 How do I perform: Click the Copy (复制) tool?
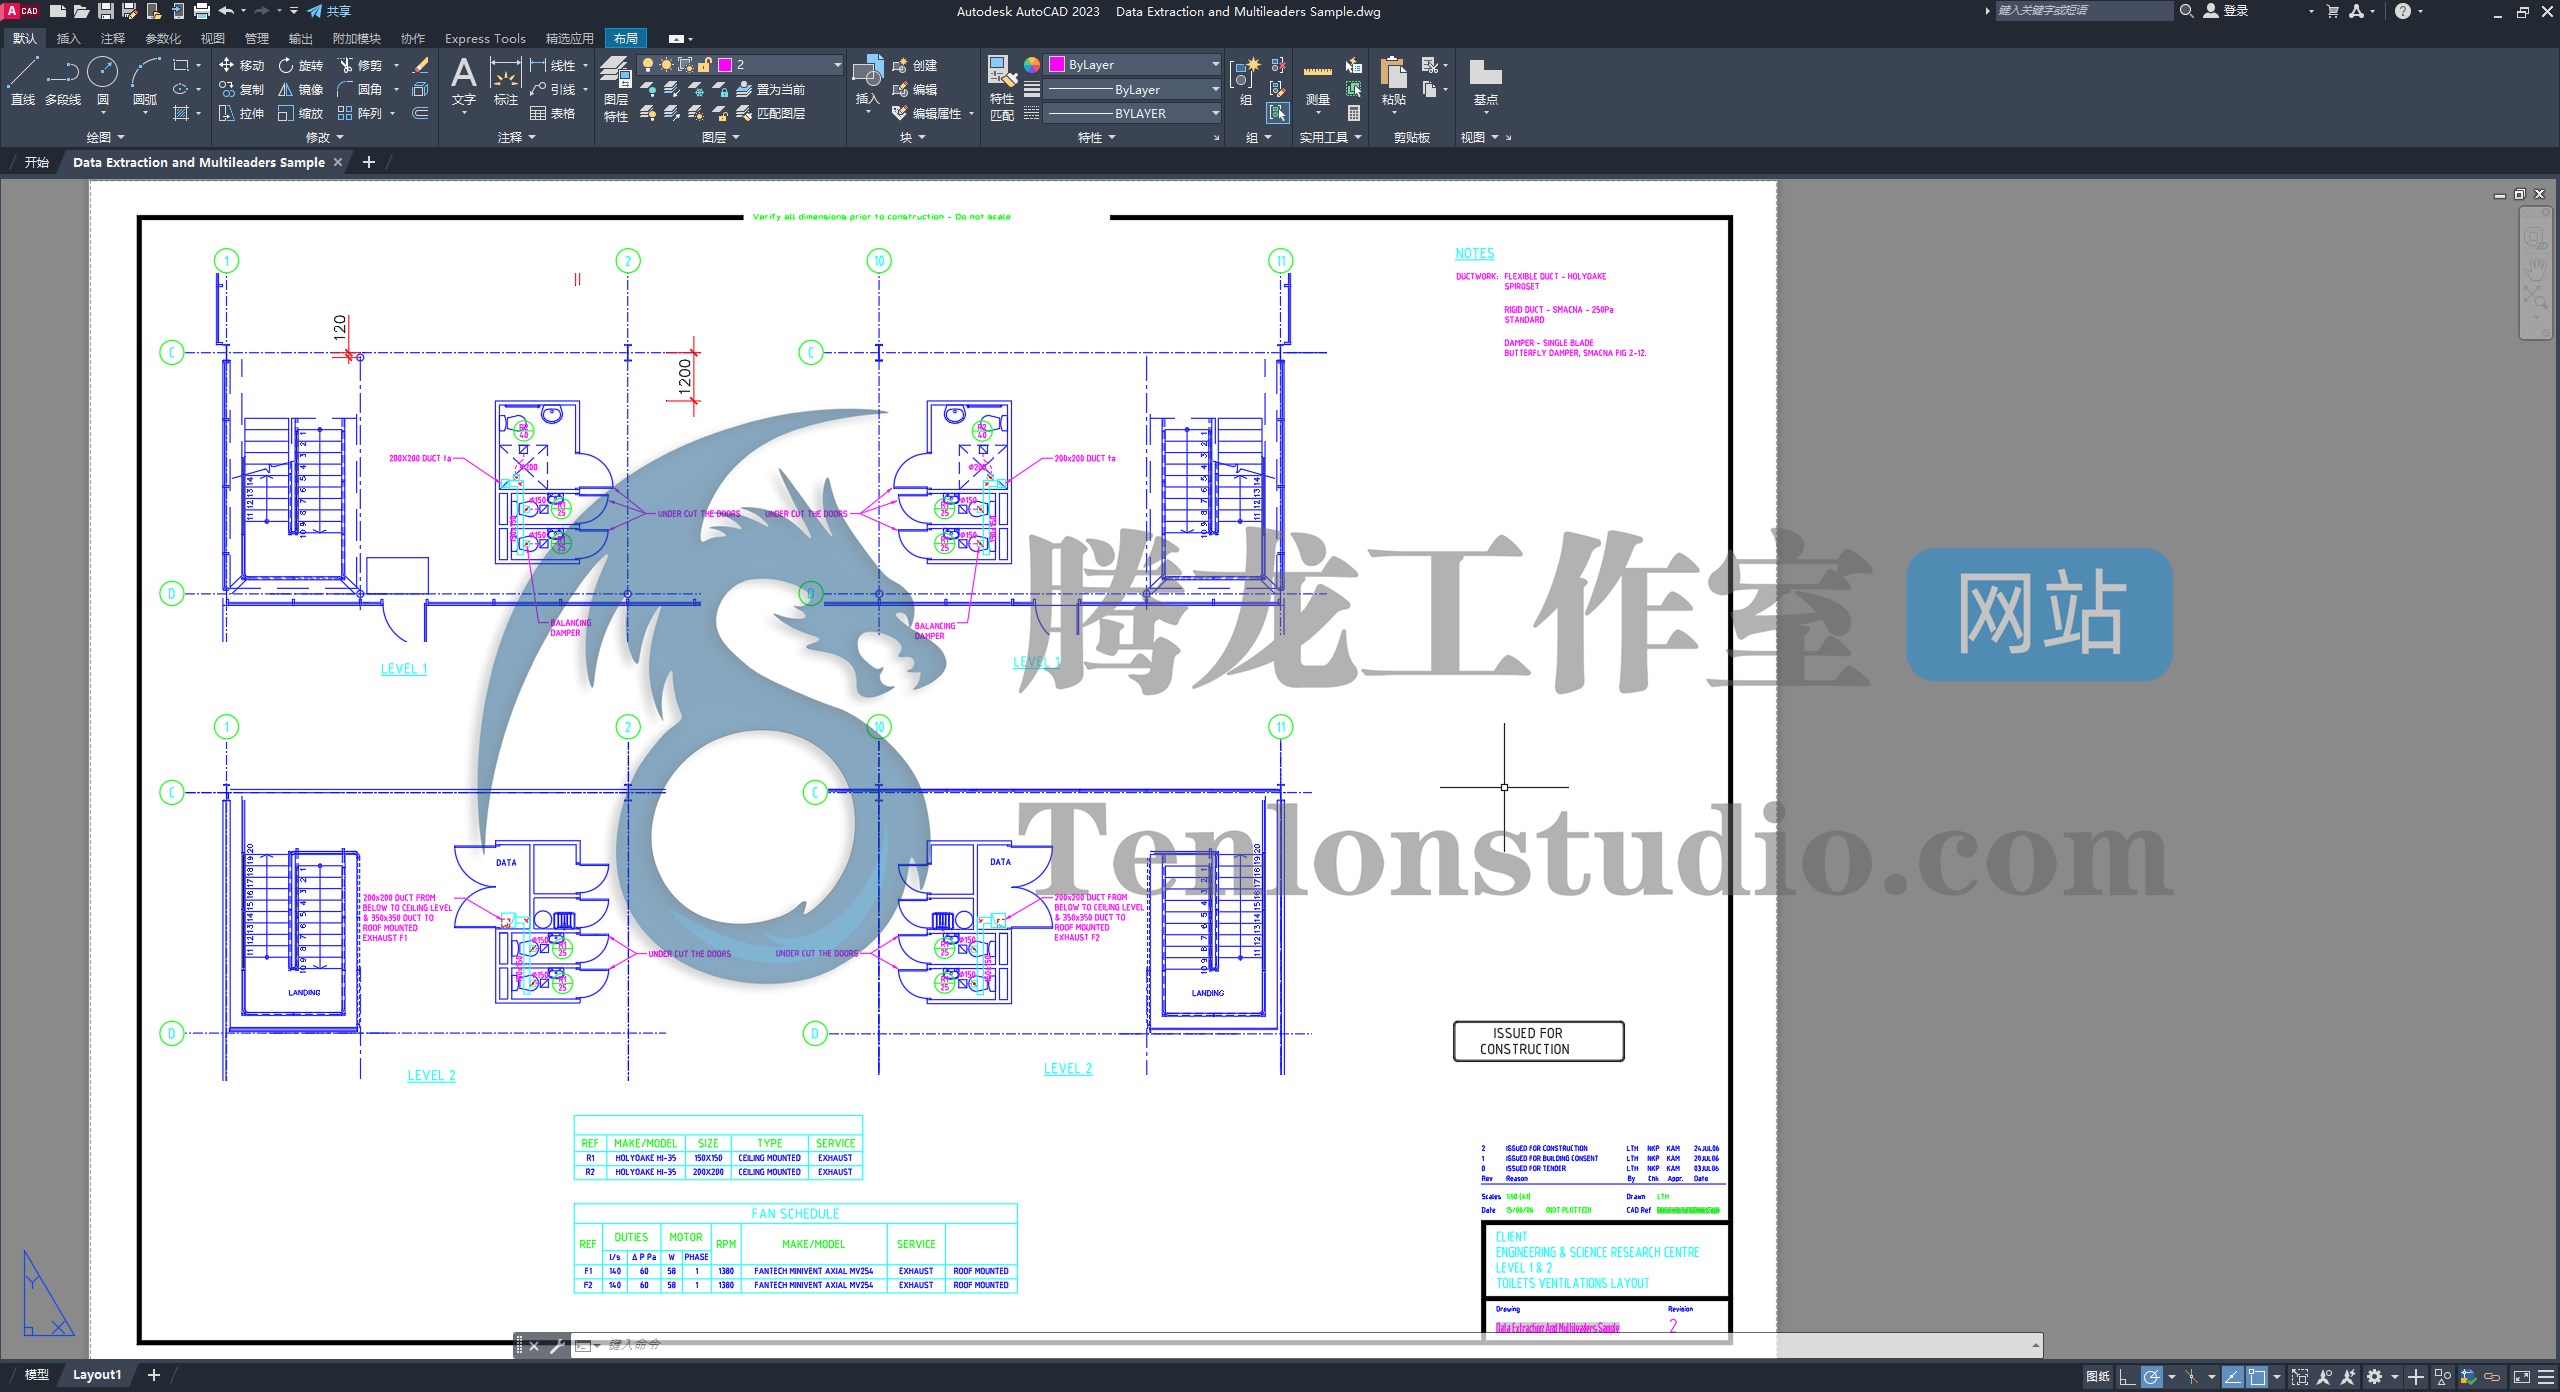(x=241, y=89)
